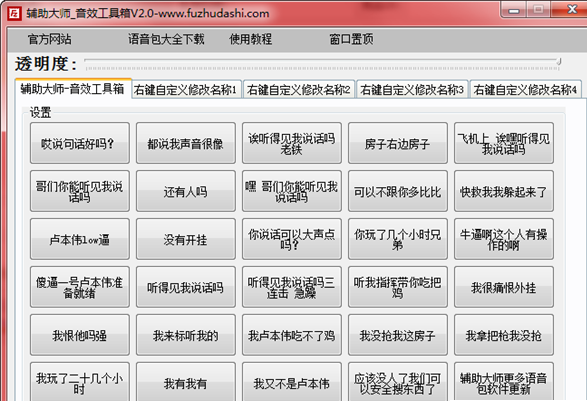Play the 飞机上 诶嘿听得见我说话吗 sound
Image resolution: width=587 pixels, height=401 pixels.
504,143
